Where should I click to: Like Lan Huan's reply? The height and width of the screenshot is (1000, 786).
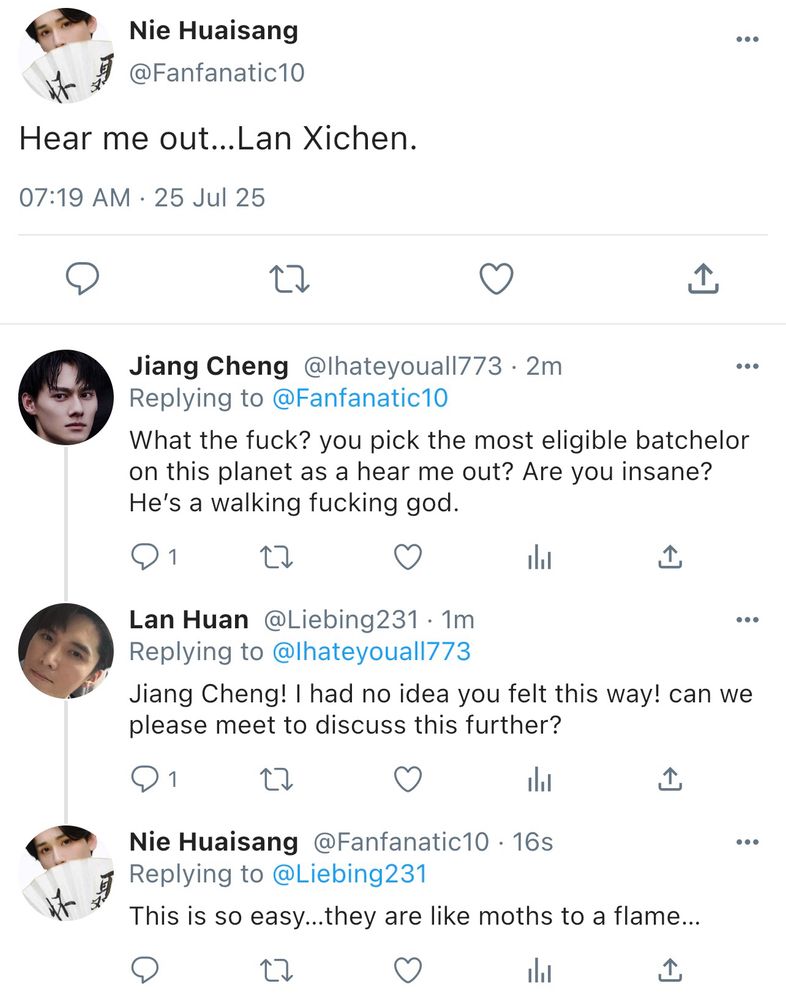407,778
